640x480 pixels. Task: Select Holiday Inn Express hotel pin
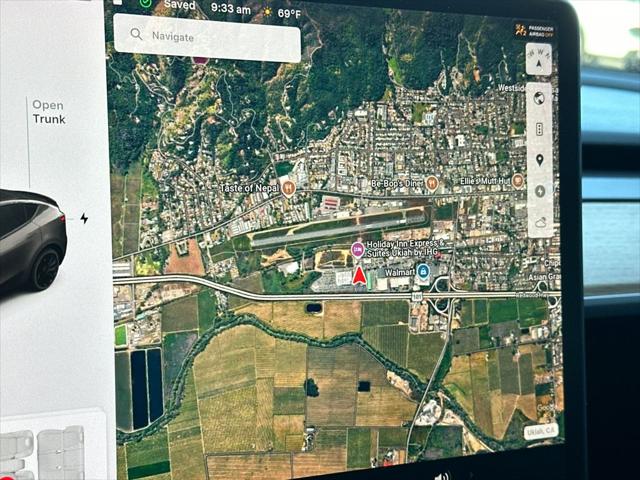[358, 249]
